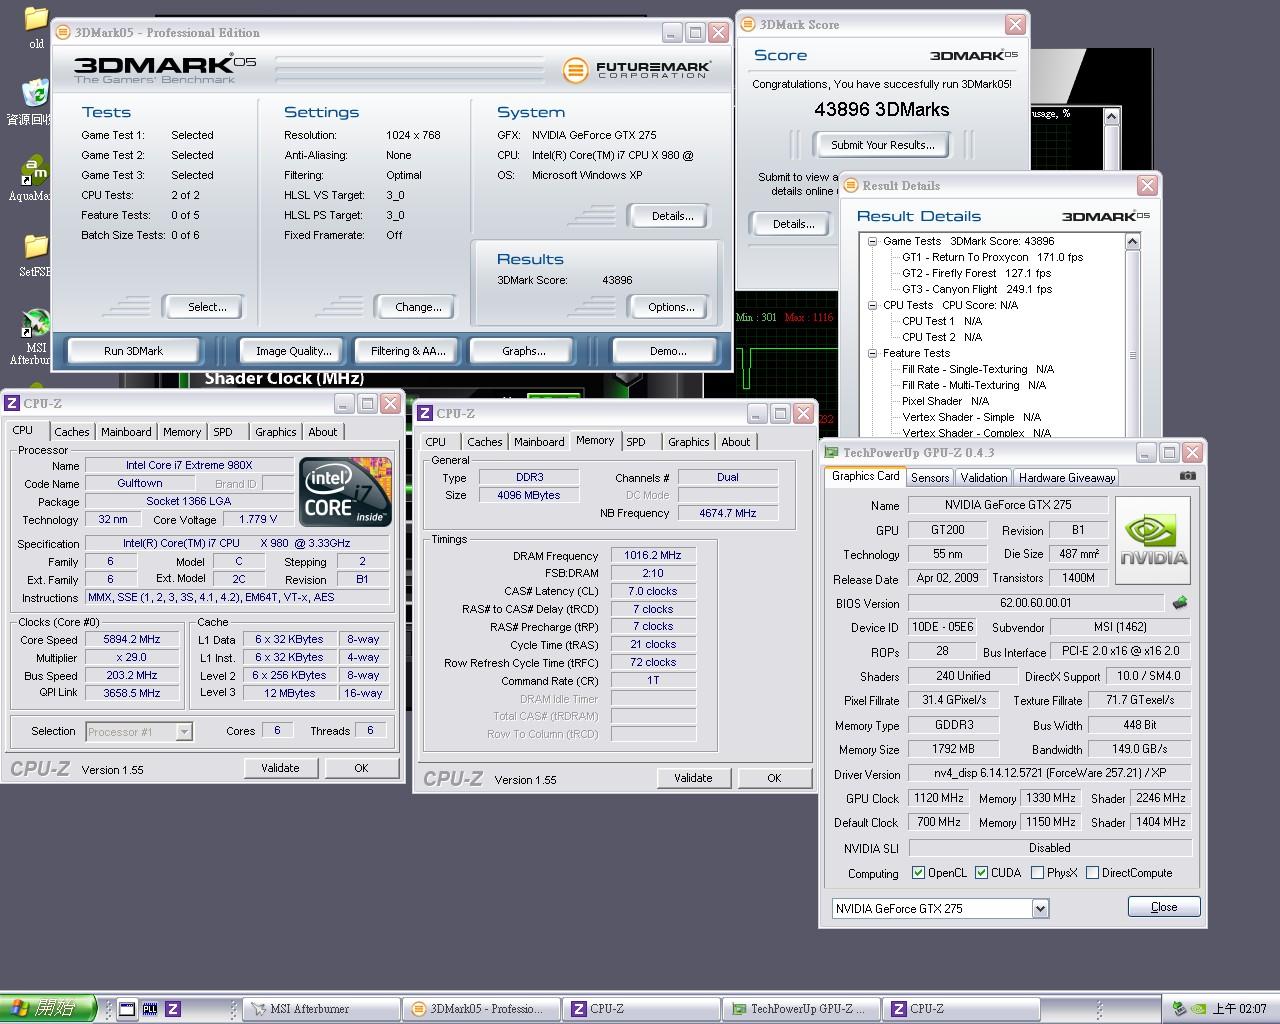
Task: Click the Filtering & AA button
Action: (x=408, y=351)
